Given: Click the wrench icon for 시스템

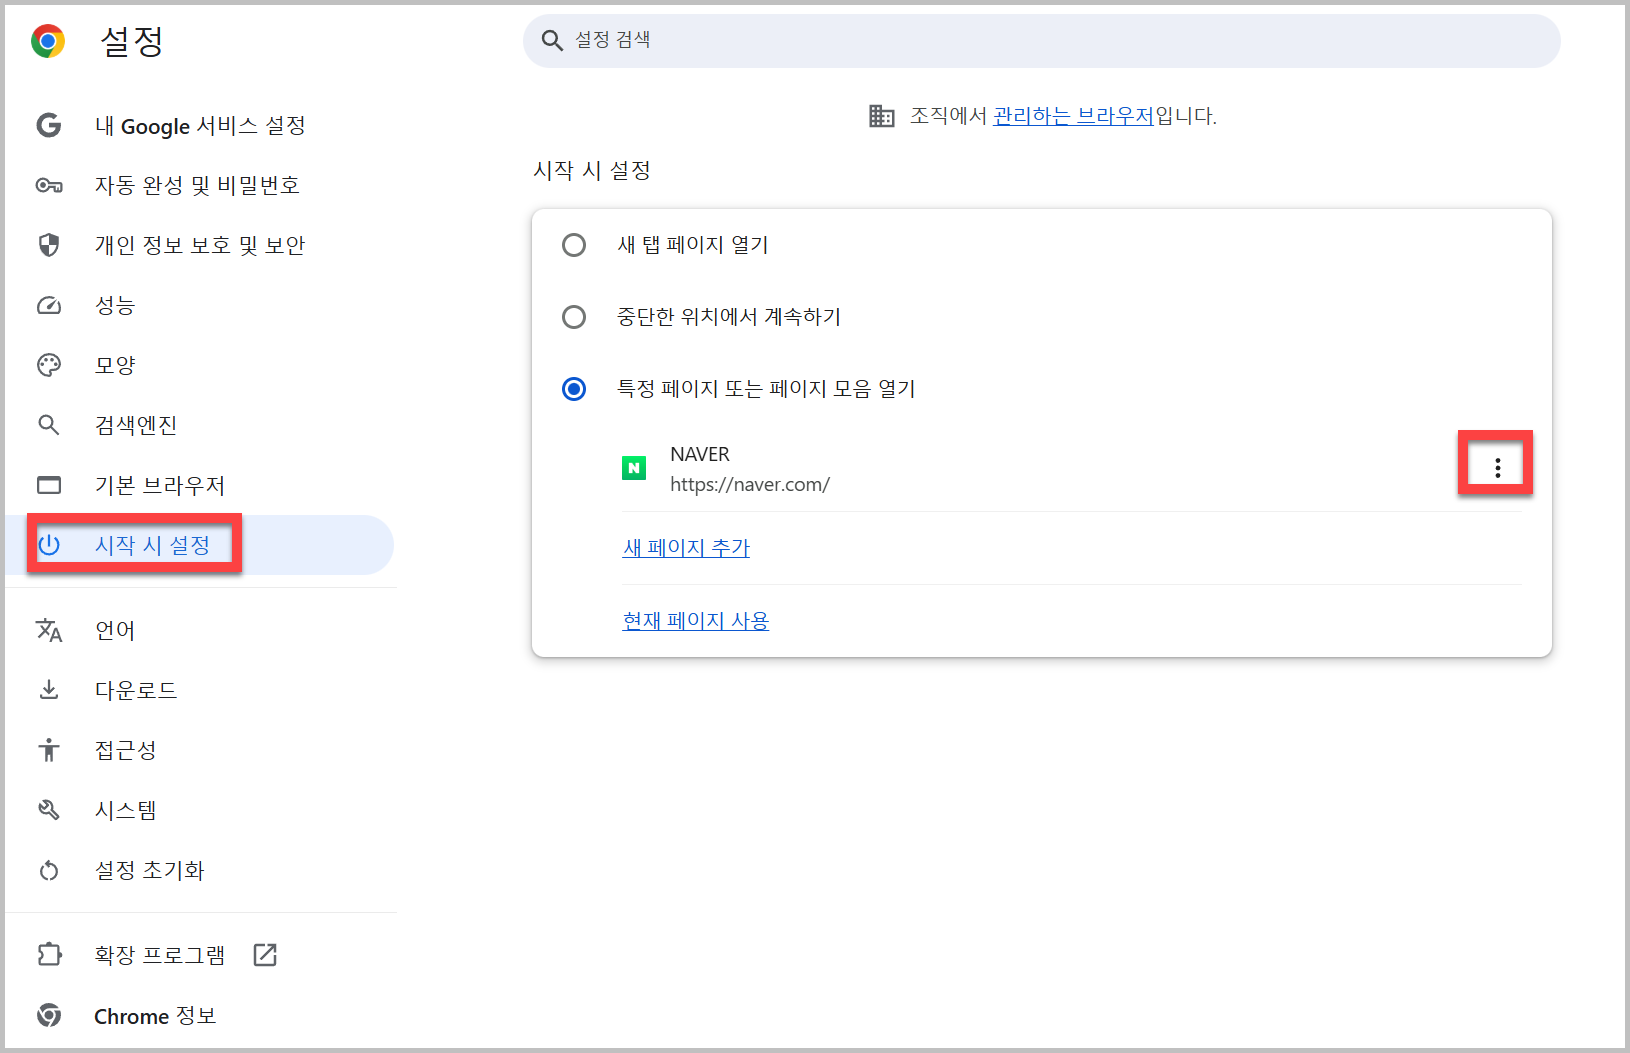Looking at the screenshot, I should (49, 810).
